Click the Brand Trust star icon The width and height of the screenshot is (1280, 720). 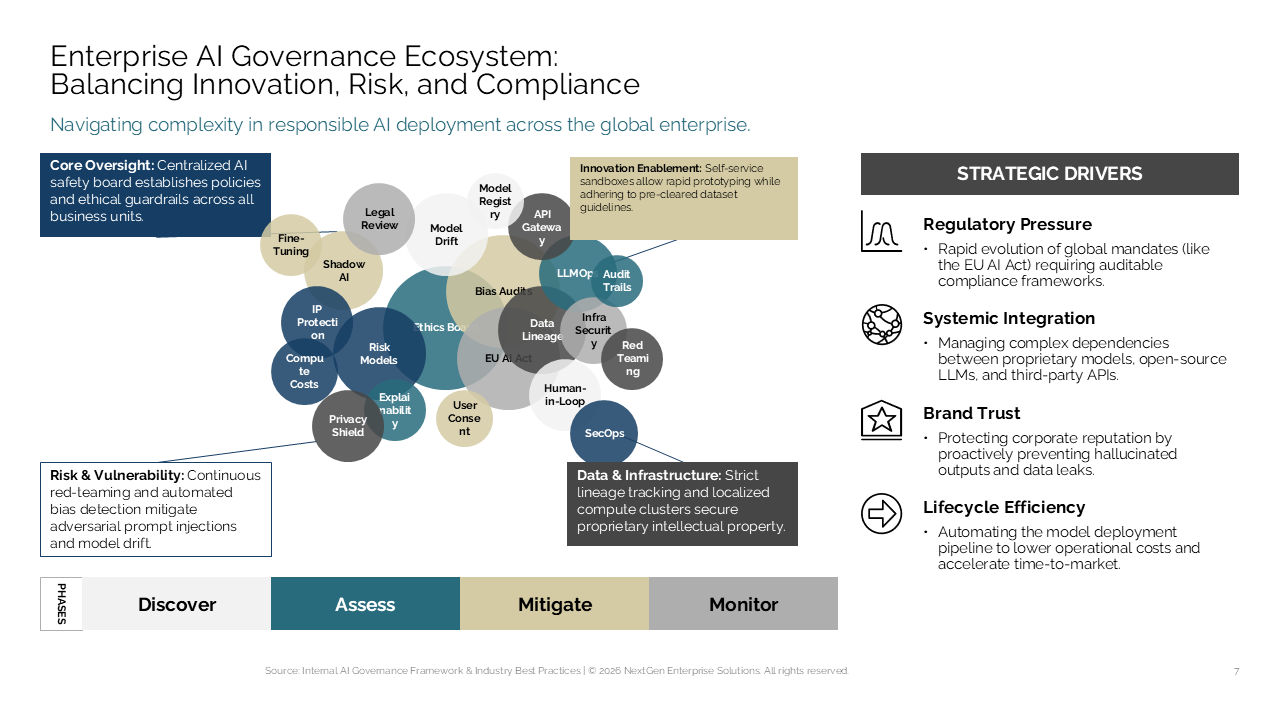pos(881,420)
